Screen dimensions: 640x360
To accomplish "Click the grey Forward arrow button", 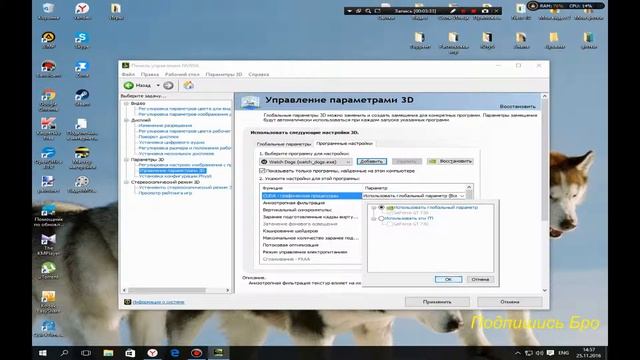I will pyautogui.click(x=168, y=85).
